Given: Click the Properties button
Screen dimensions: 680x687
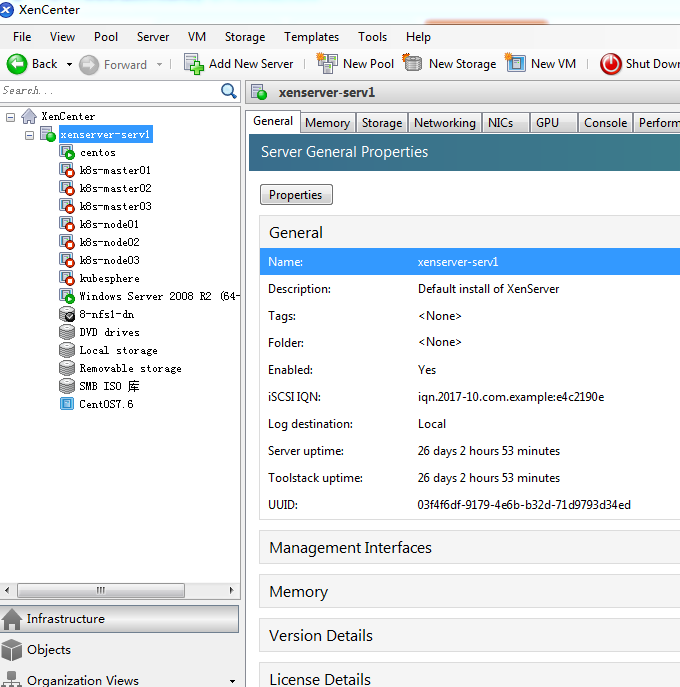Looking at the screenshot, I should [296, 195].
